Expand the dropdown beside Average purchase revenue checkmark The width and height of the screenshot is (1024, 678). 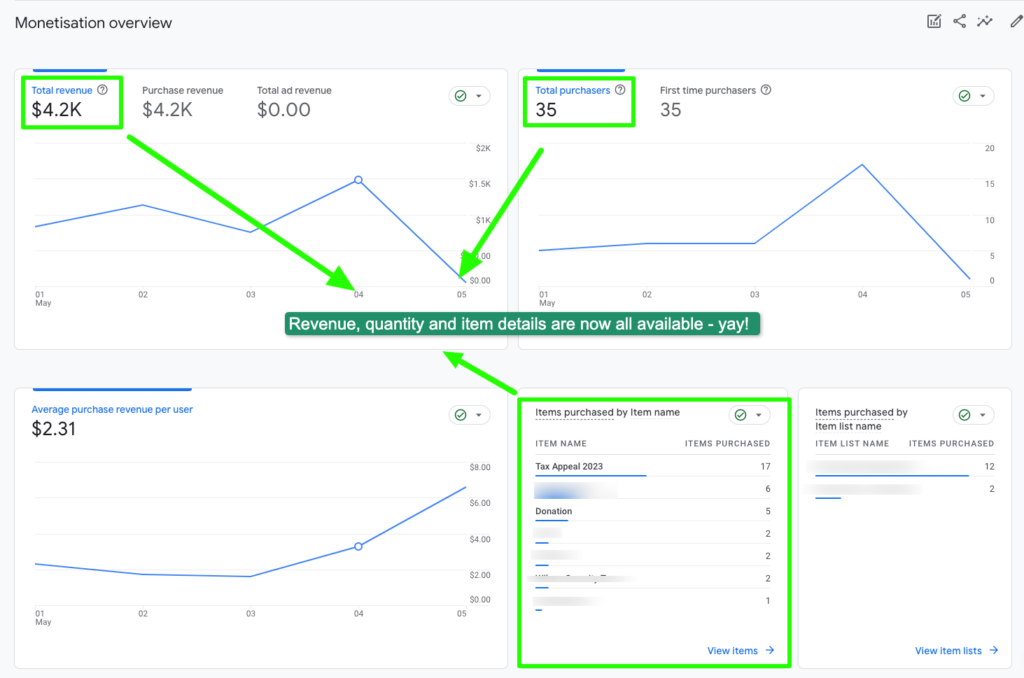(477, 415)
